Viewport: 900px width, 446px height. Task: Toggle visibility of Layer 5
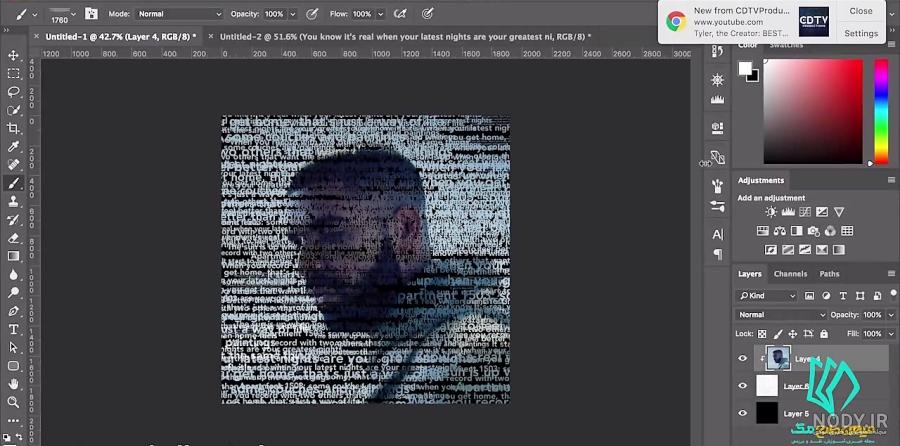tap(743, 413)
